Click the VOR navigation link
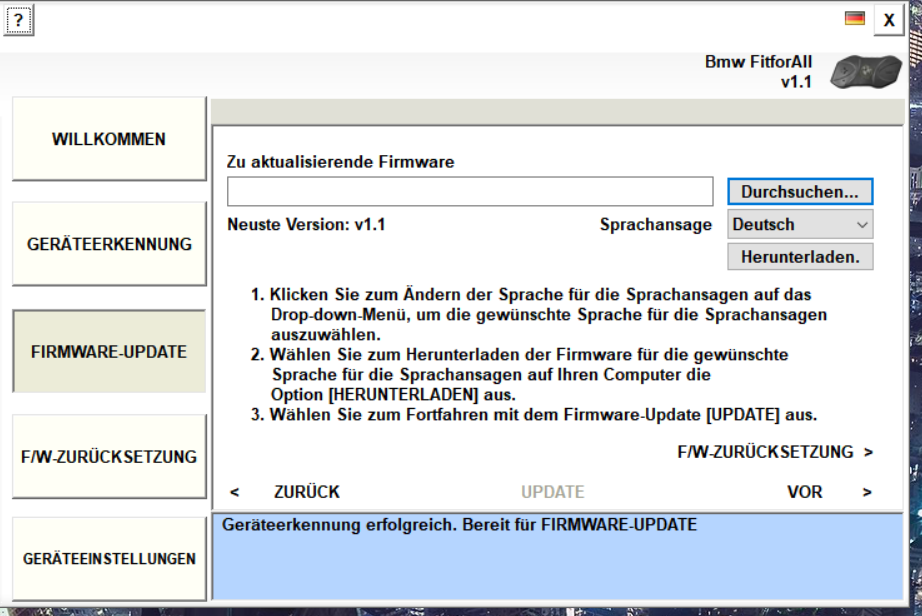 pyautogui.click(x=804, y=492)
